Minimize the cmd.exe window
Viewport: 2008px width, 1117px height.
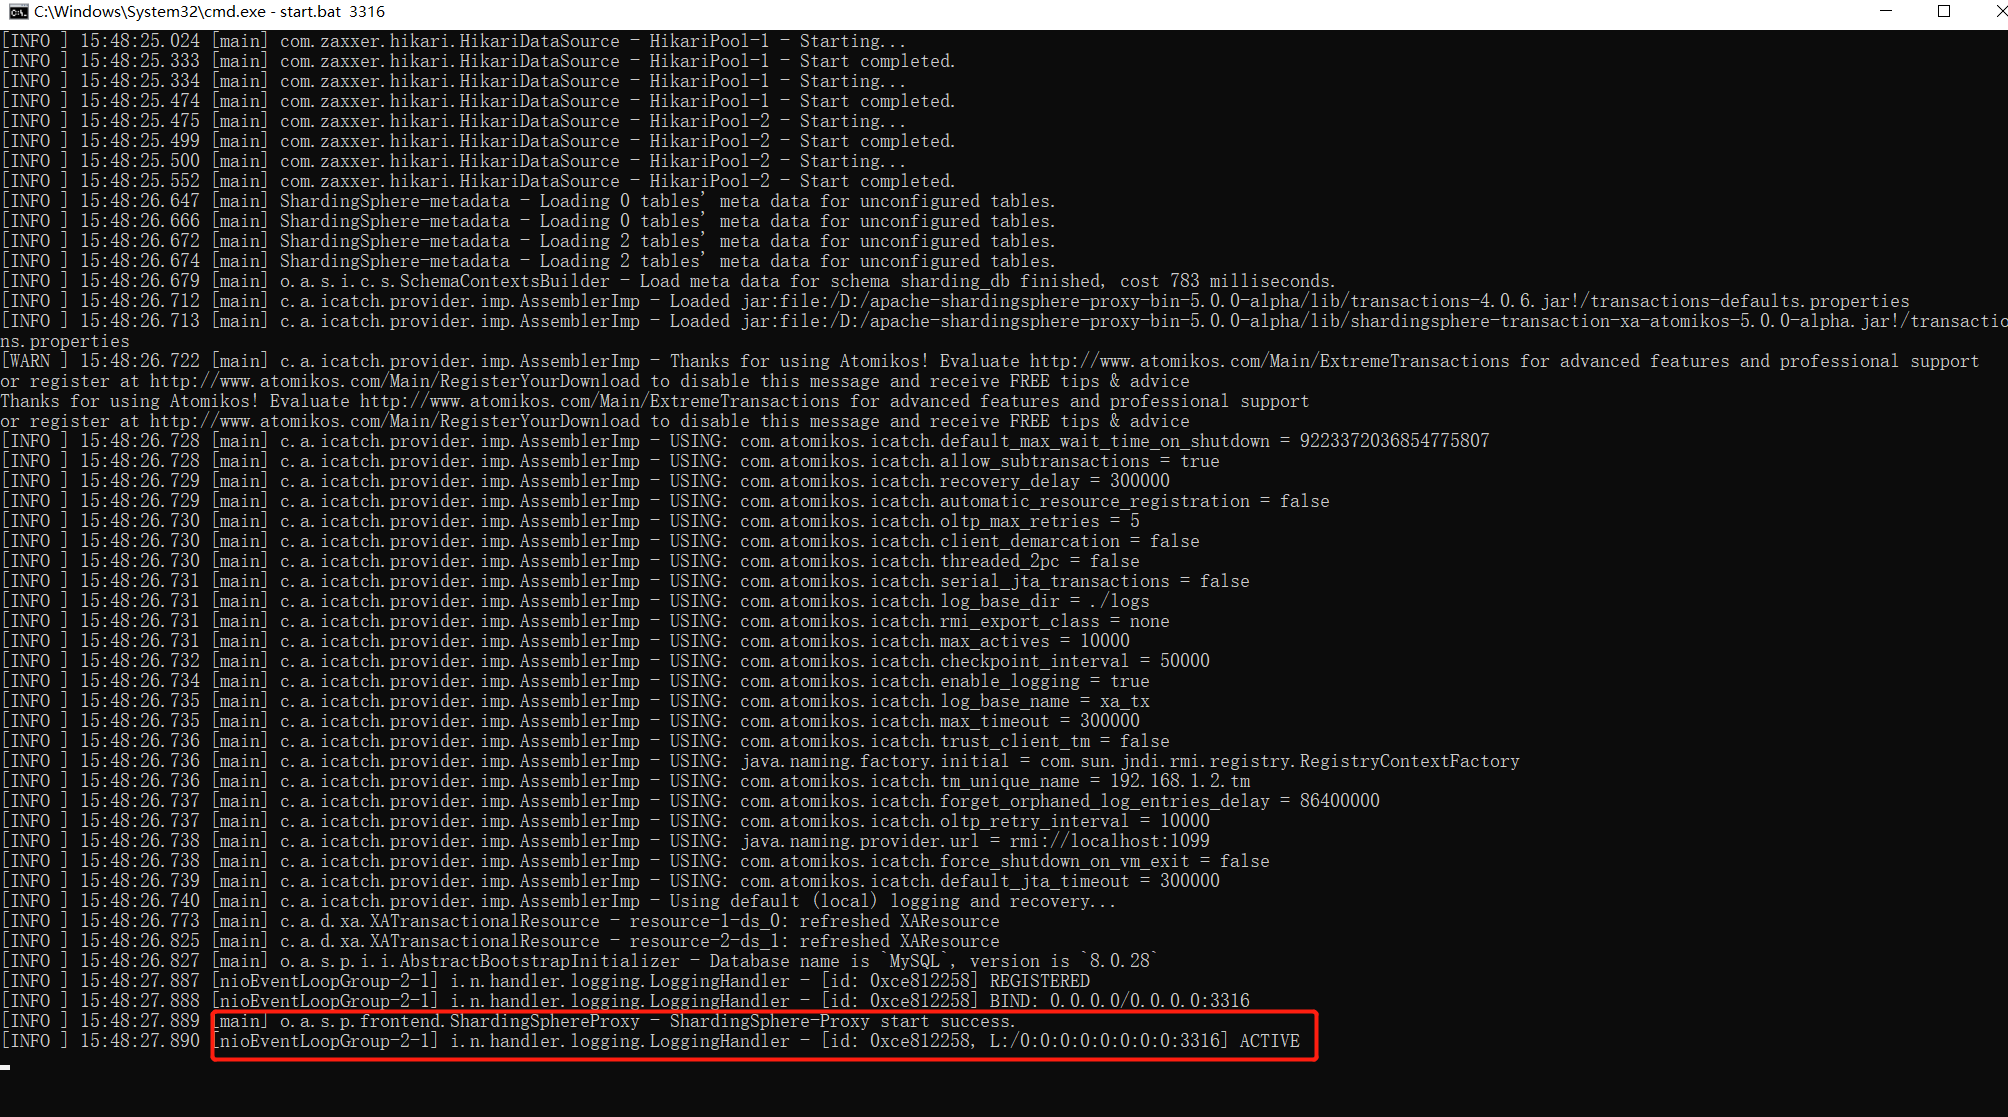pyautogui.click(x=1886, y=12)
